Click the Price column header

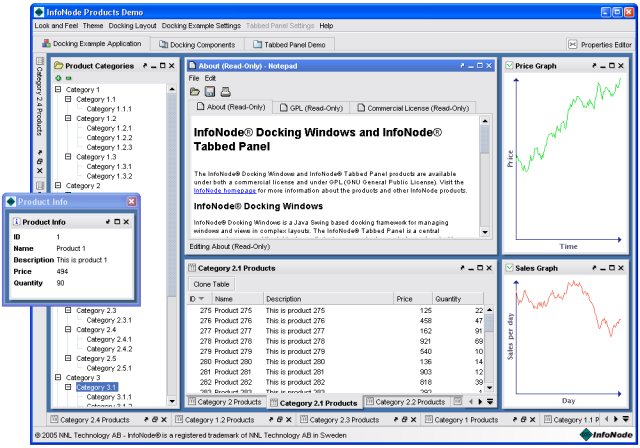click(412, 299)
